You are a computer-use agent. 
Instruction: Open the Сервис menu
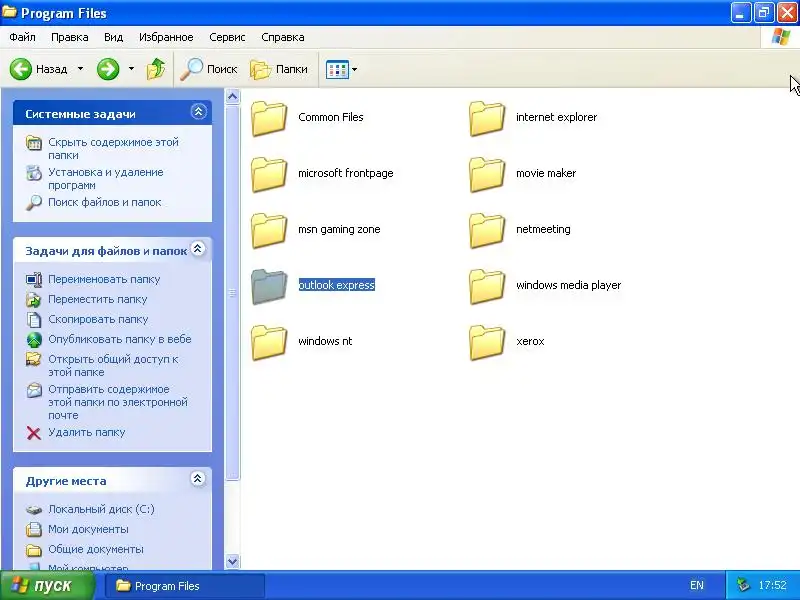227,37
